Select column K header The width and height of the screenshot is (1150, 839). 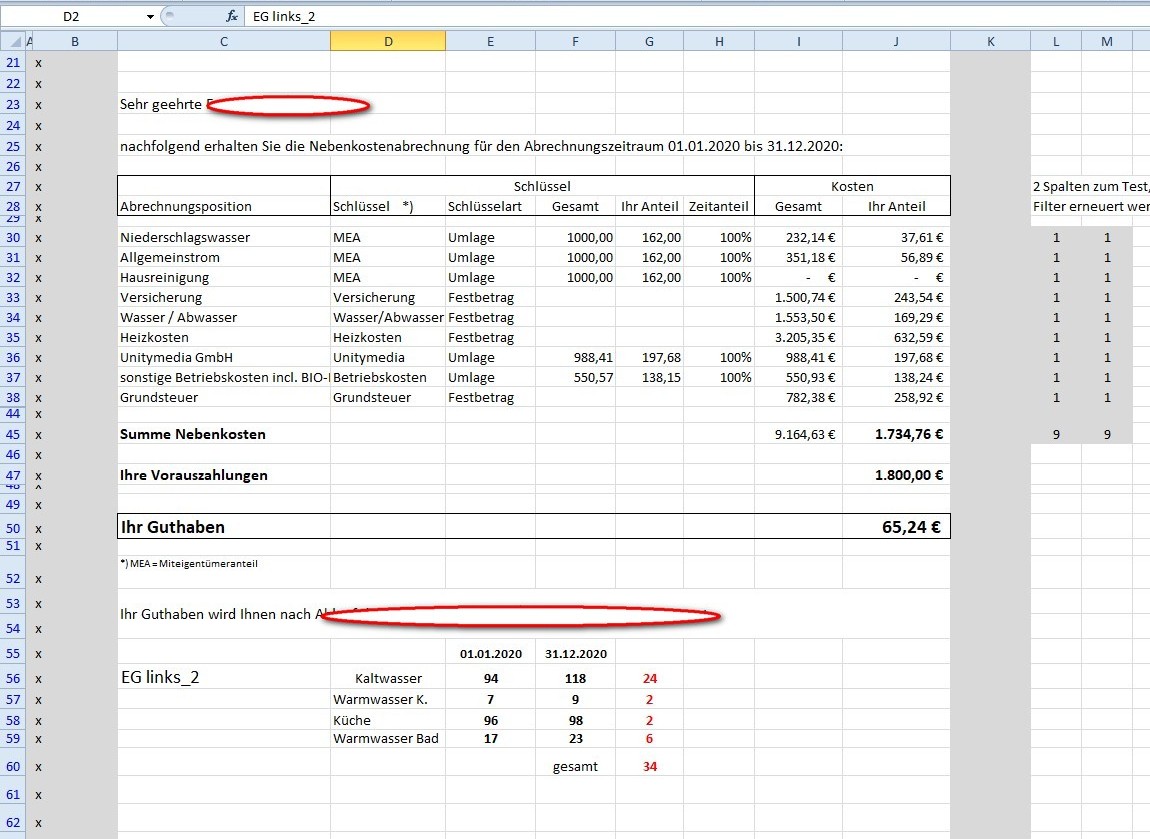coord(990,42)
